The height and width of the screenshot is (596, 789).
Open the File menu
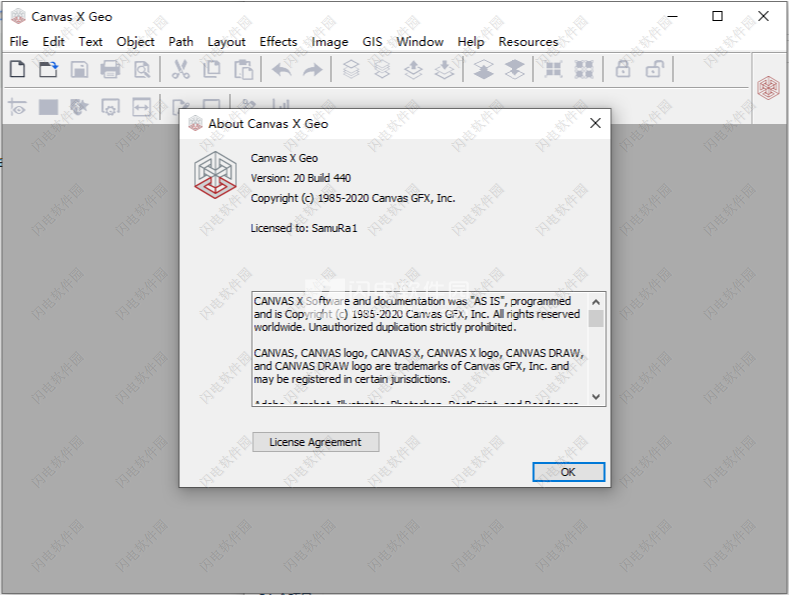click(x=19, y=42)
